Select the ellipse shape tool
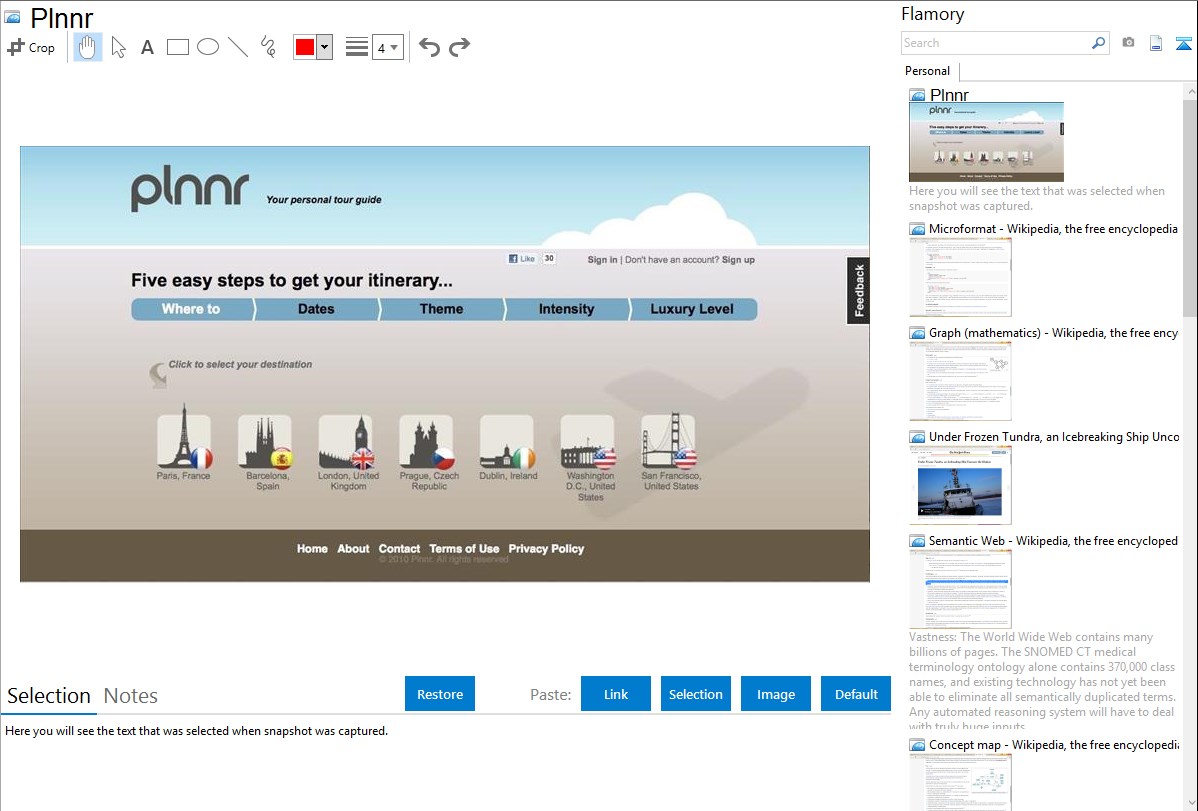The image size is (1198, 811). [208, 47]
